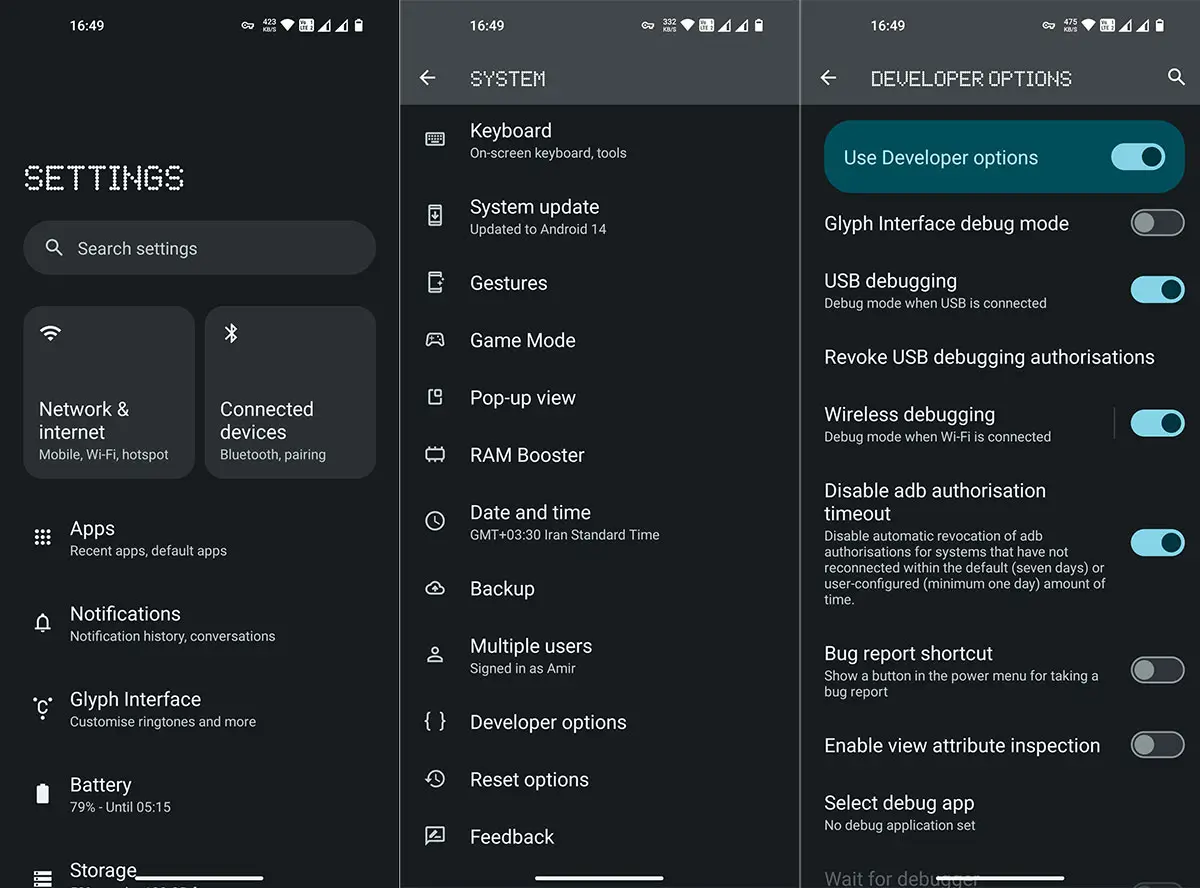Tap the Glyph Interface icon
The height and width of the screenshot is (888, 1200).
tap(42, 709)
